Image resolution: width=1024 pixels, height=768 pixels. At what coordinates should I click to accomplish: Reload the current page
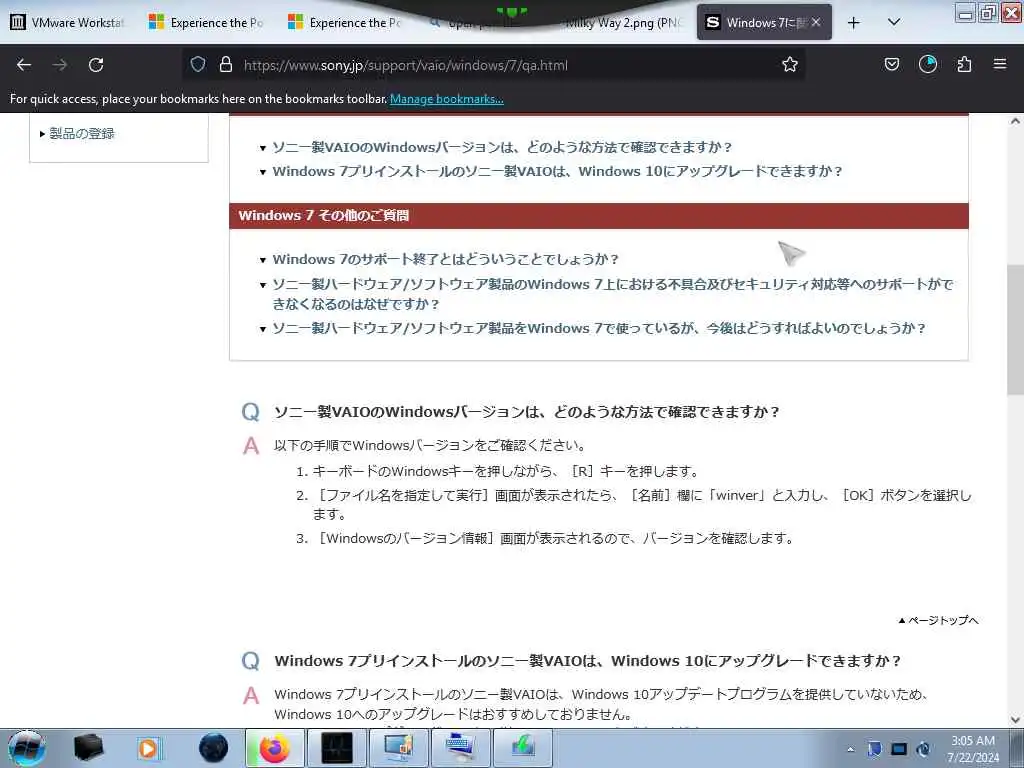point(96,65)
